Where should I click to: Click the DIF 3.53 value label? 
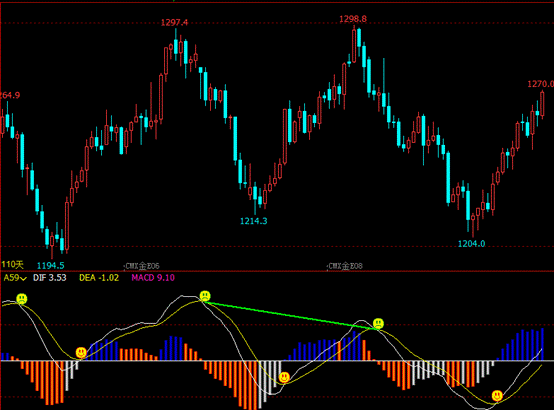tap(49, 278)
